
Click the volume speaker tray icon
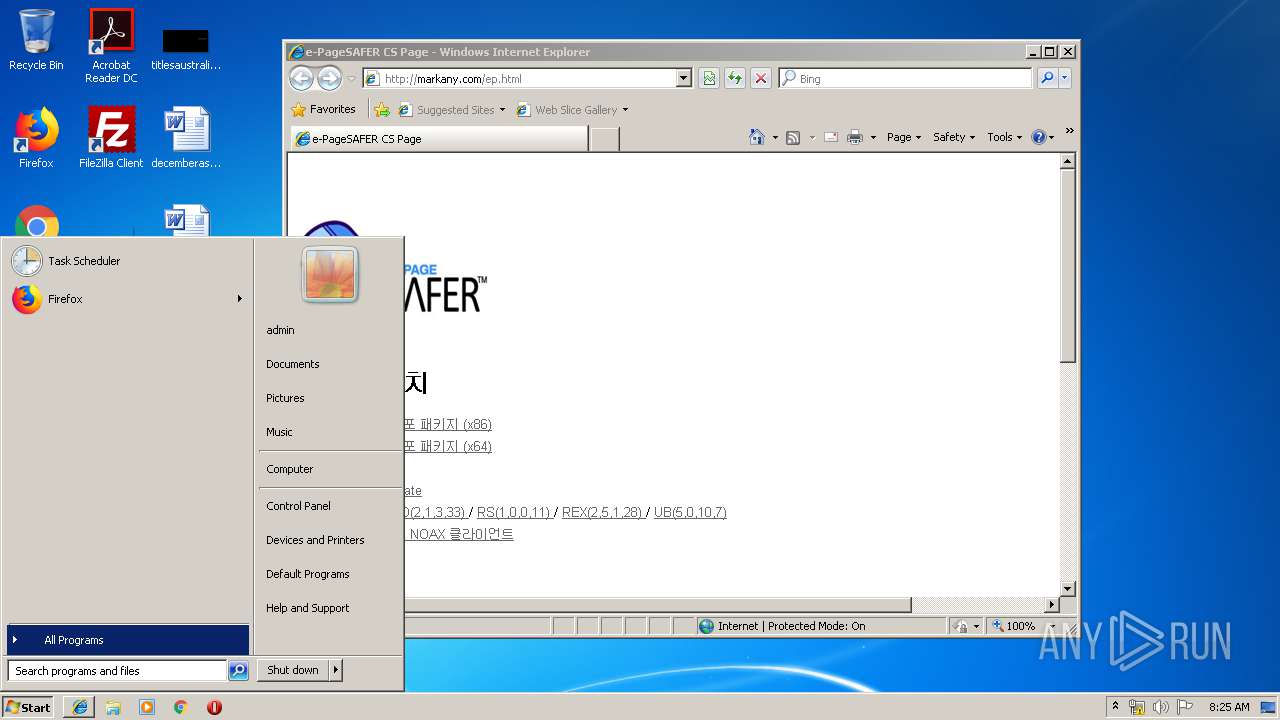1161,707
